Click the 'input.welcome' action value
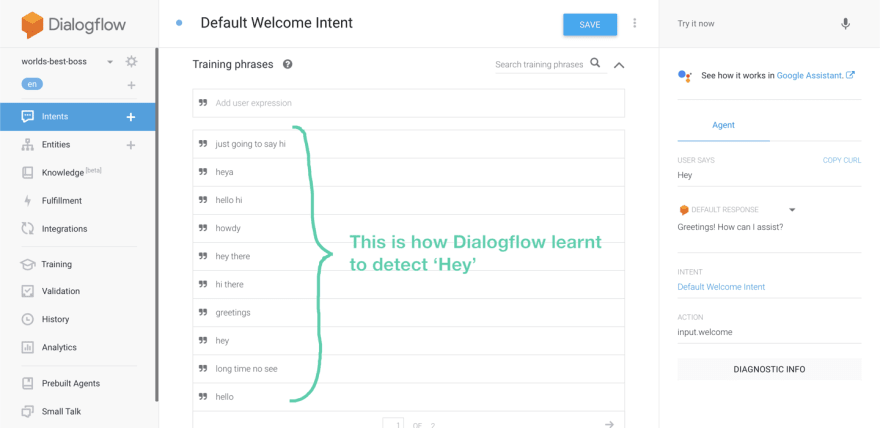 click(705, 332)
